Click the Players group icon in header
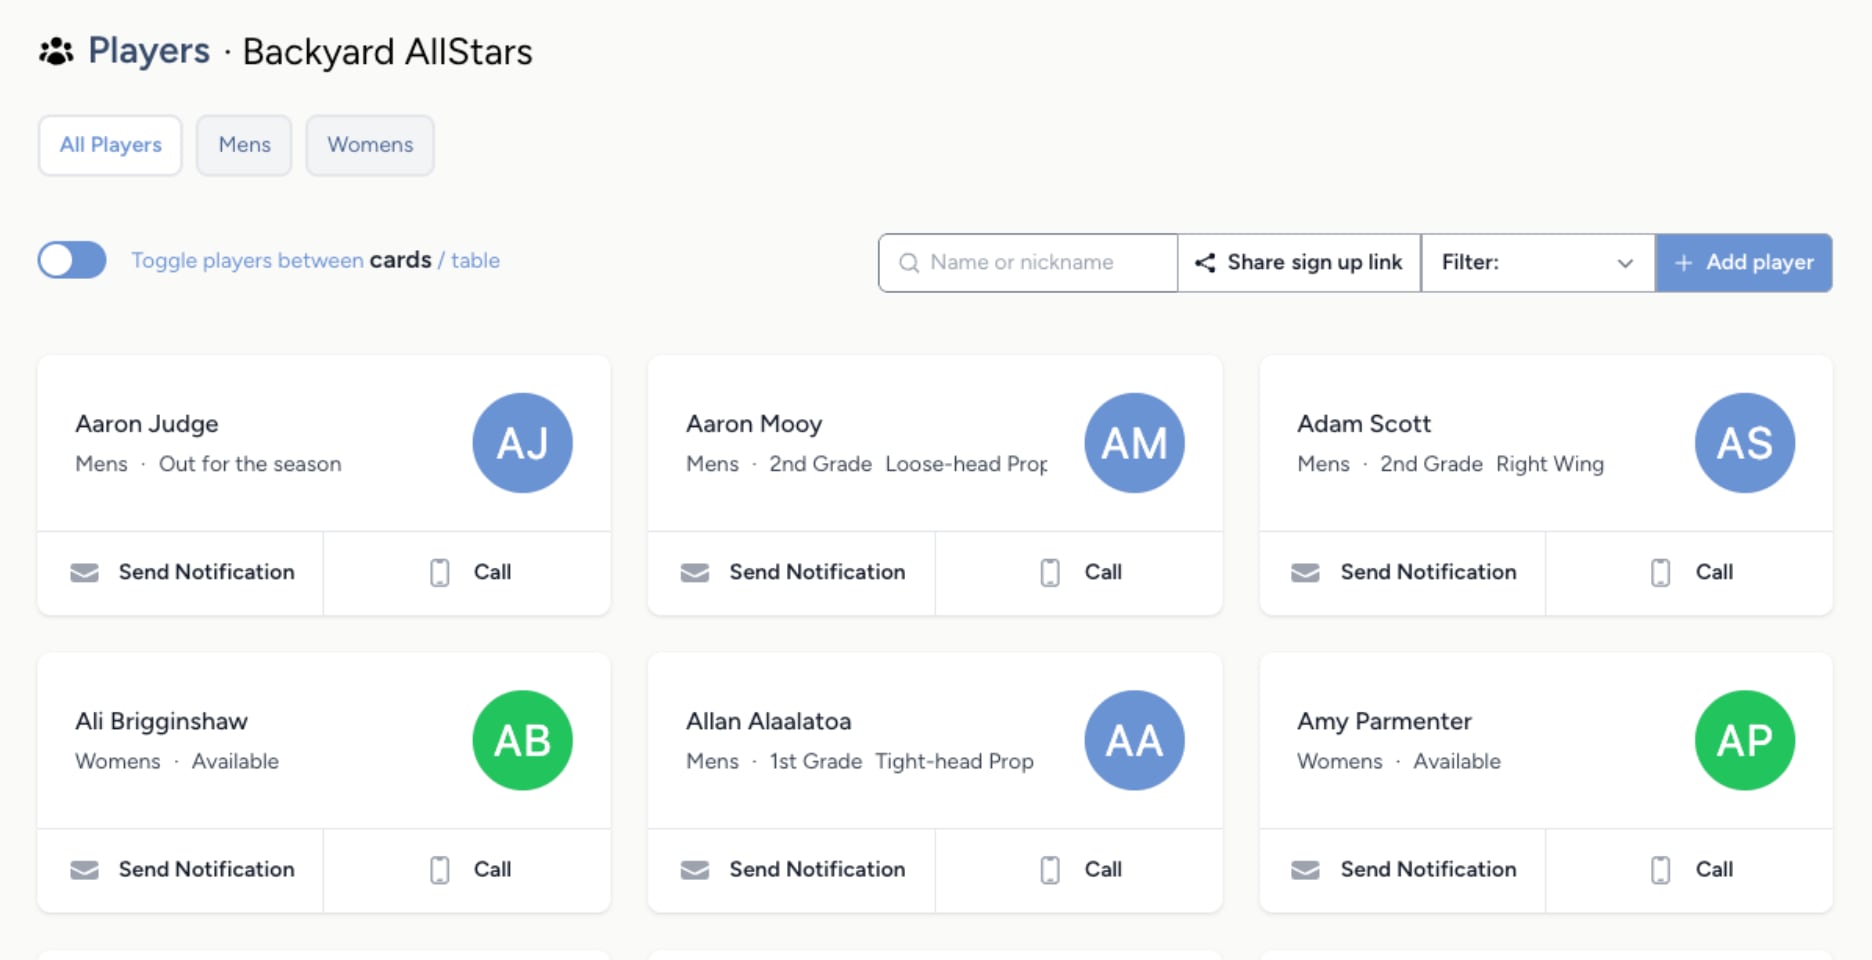This screenshot has height=960, width=1872. click(x=56, y=51)
